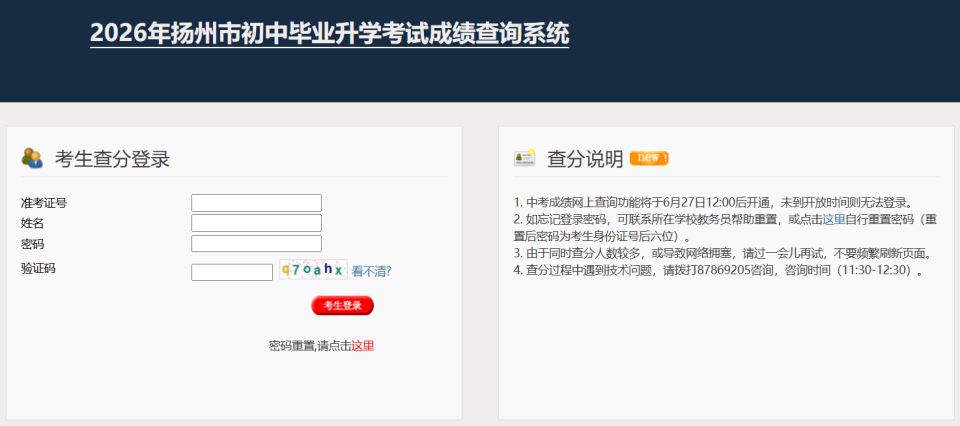Click the 考生查分登录 heading
960x426 pixels.
[x=112, y=159]
